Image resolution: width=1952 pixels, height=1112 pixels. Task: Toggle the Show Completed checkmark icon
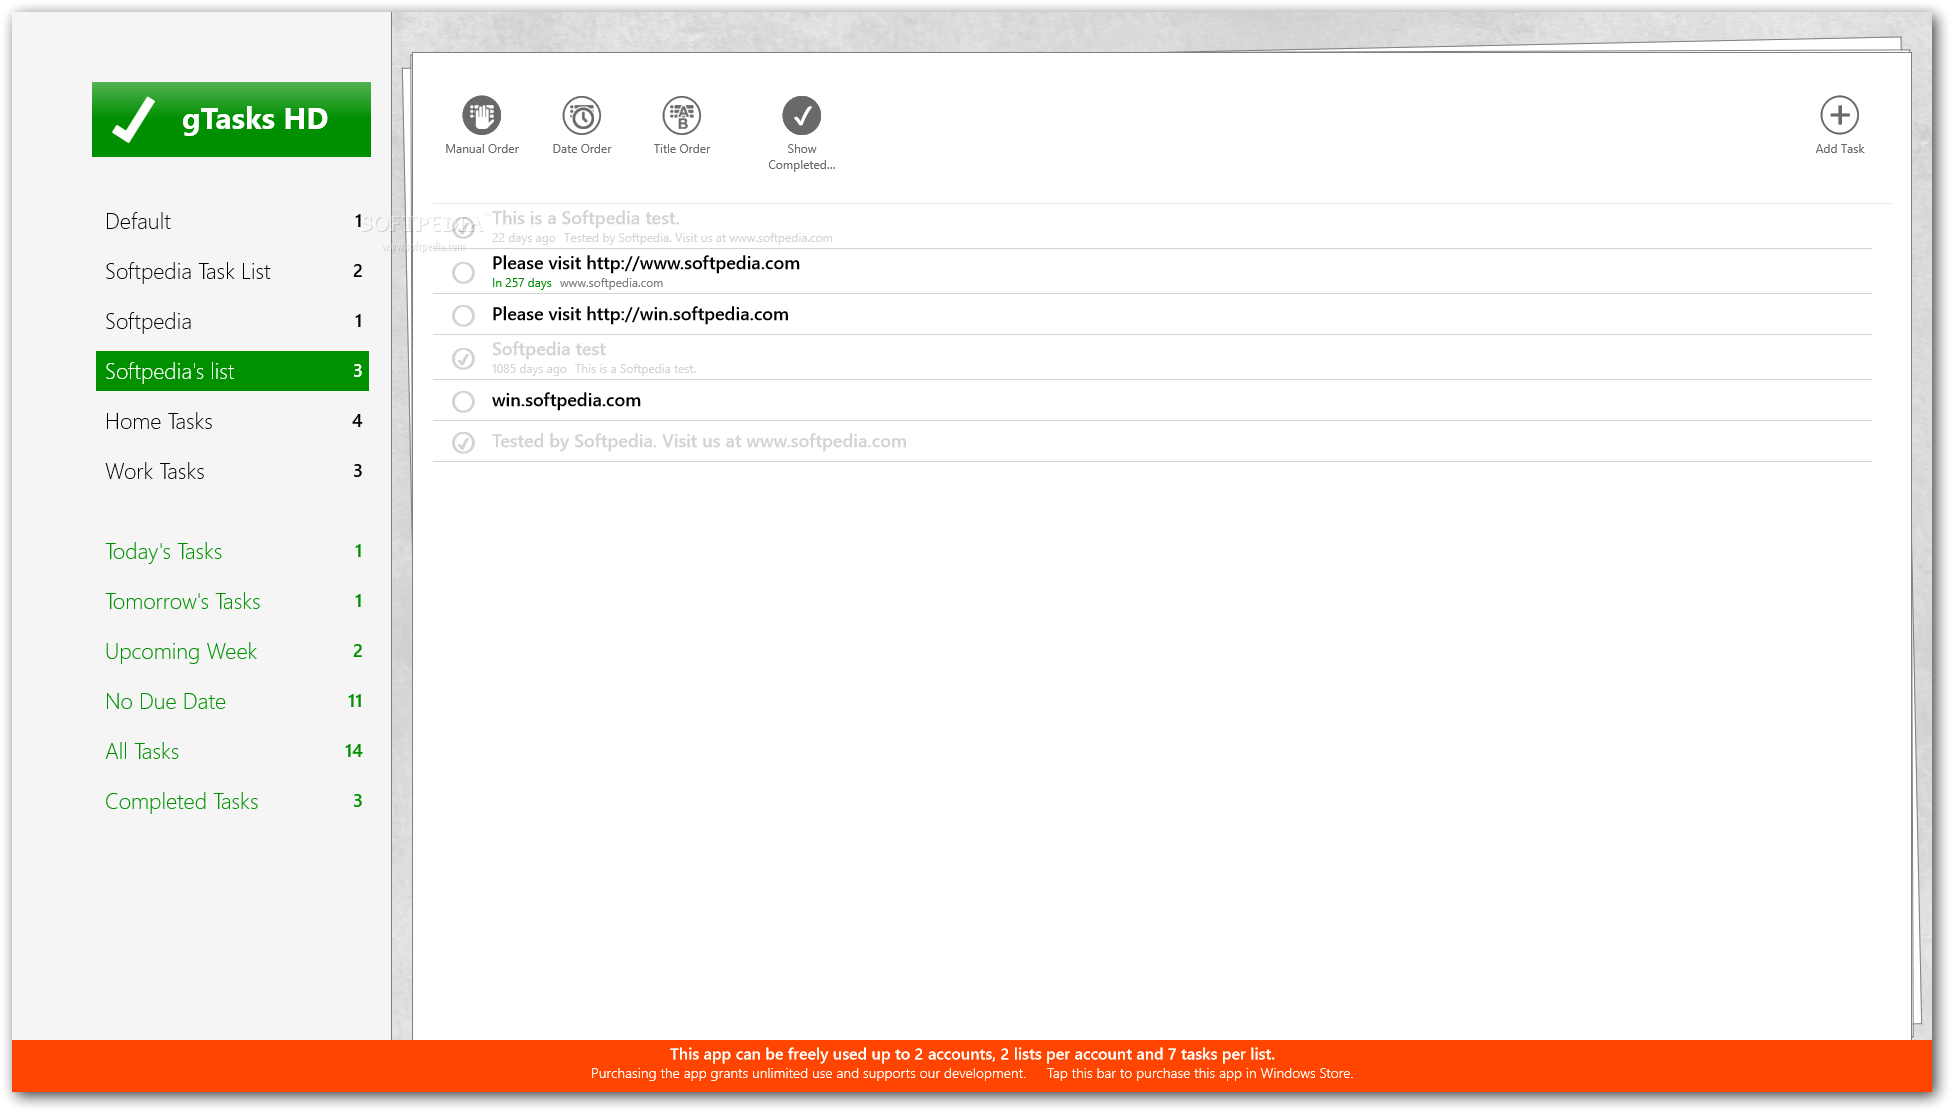tap(801, 115)
